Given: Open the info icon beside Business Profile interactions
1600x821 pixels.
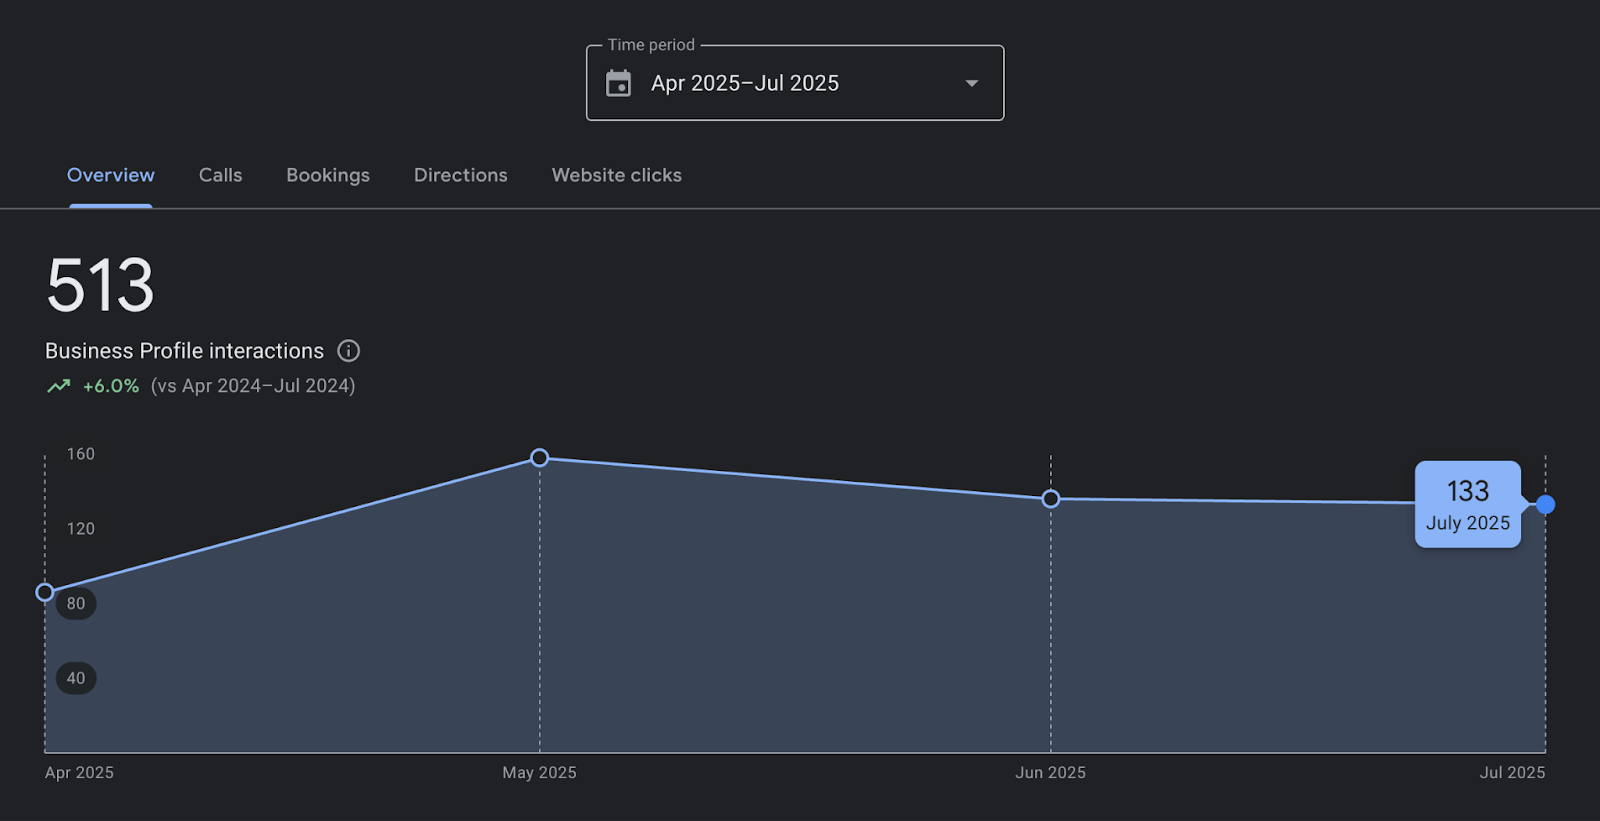Looking at the screenshot, I should tap(348, 351).
